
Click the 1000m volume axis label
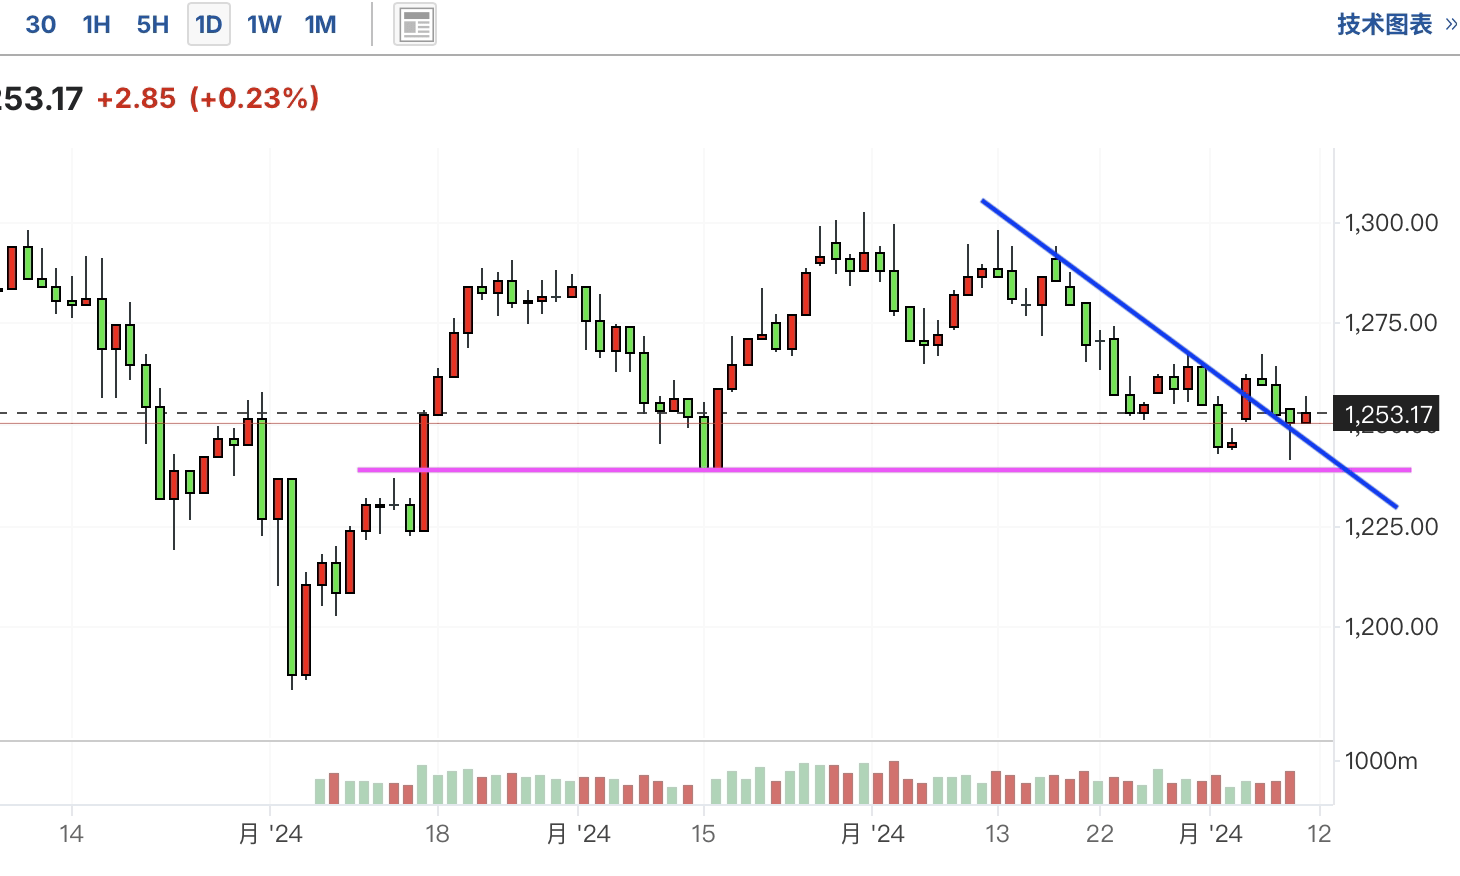1380,761
